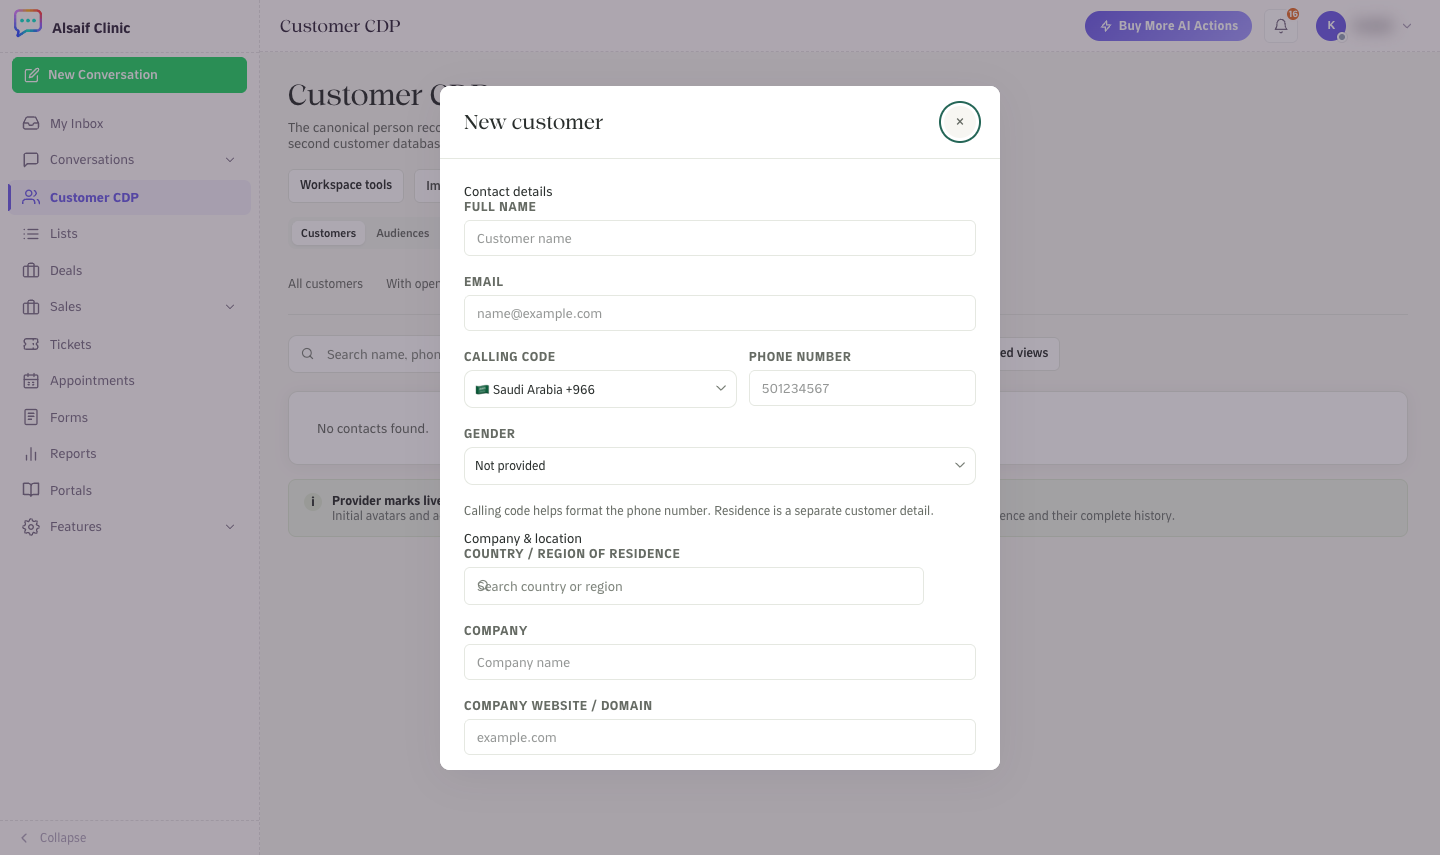
Task: Click the Tickets icon in the sidebar
Action: 31,344
